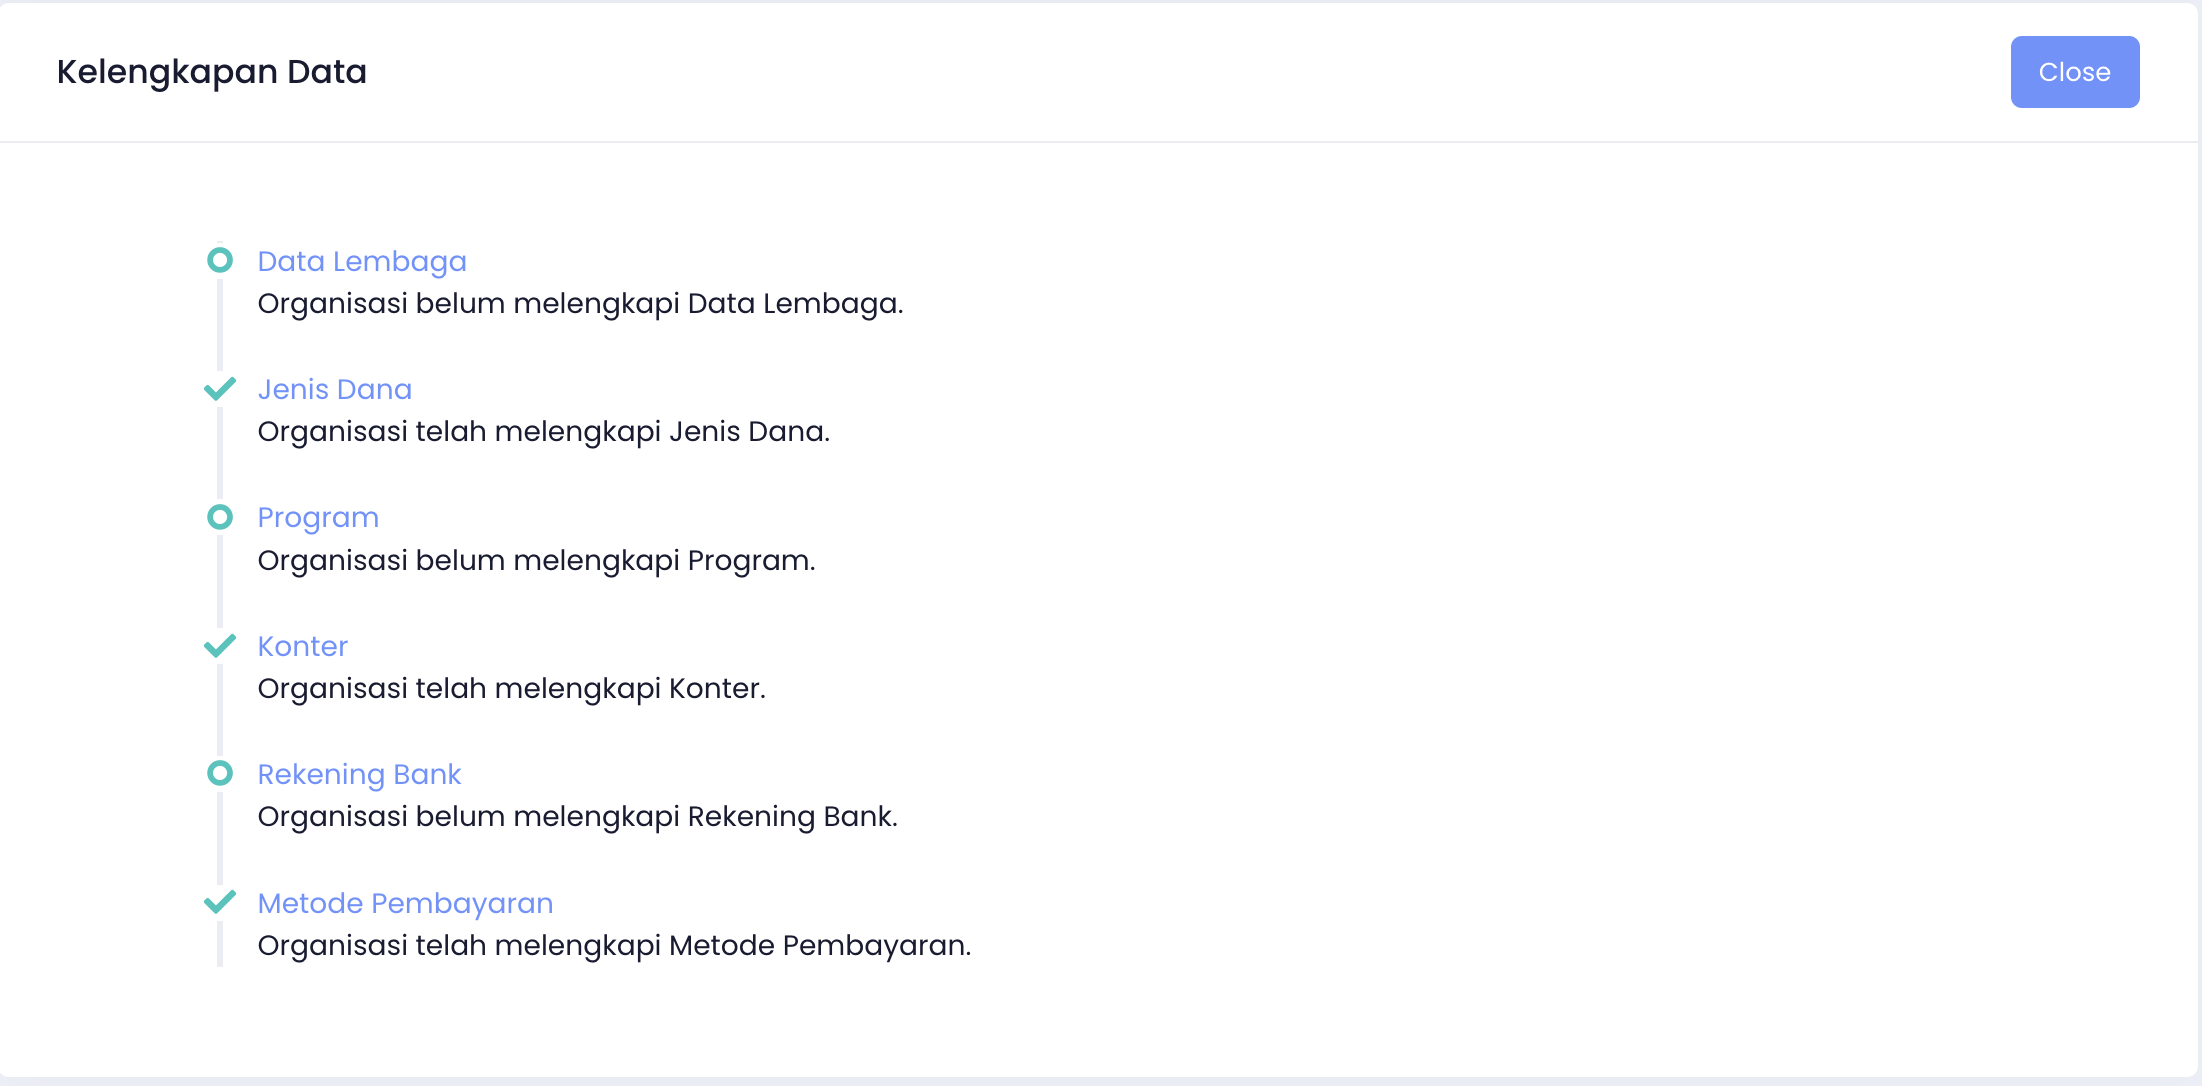
Task: Open the Program link
Action: [x=318, y=517]
